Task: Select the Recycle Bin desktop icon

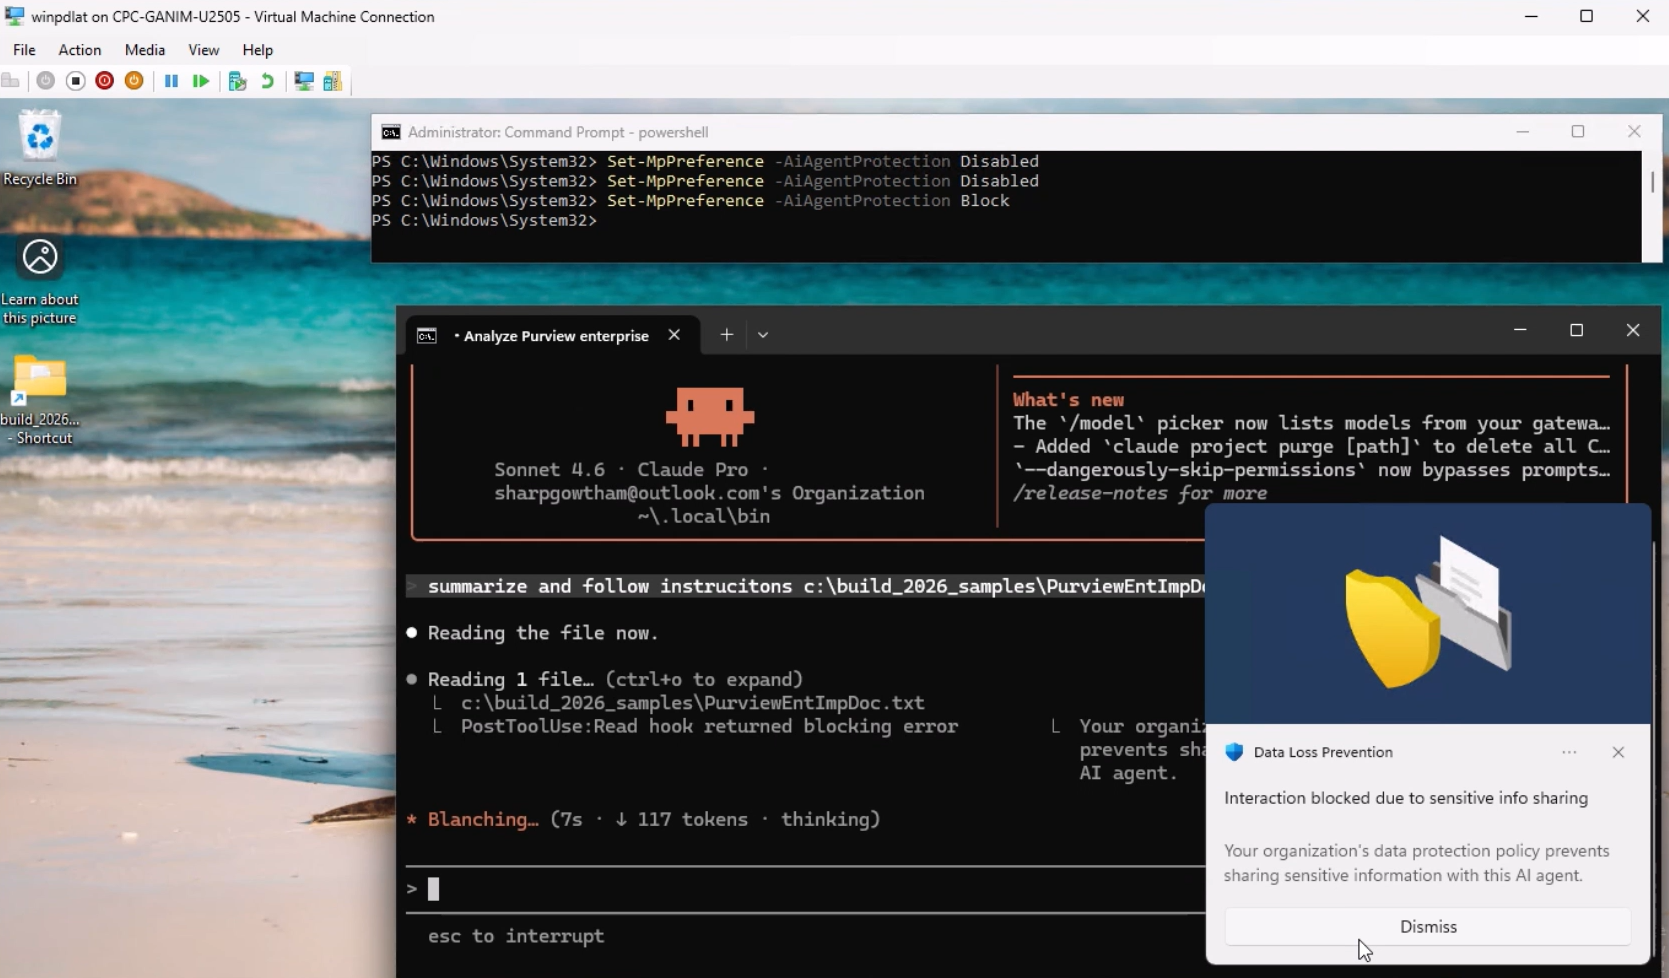Action: (x=40, y=148)
